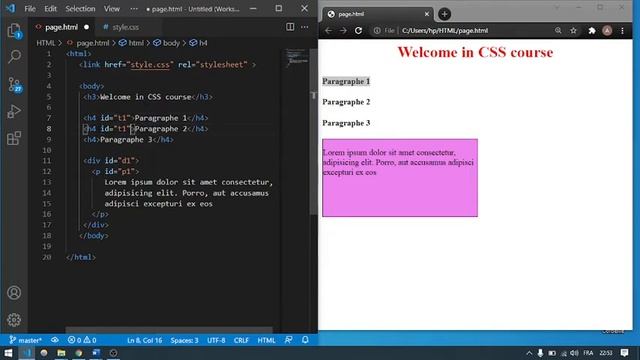Viewport: 640px width, 360px height.
Task: Click Ln 8, Col 16 cursor position
Action: coord(144,340)
